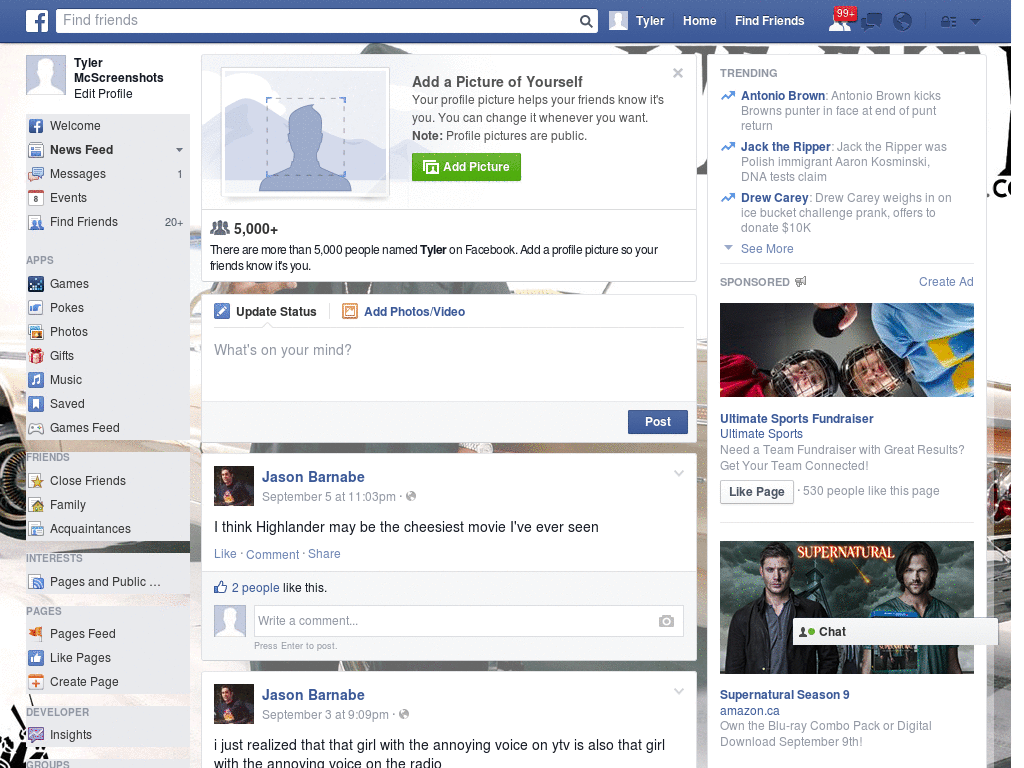
Task: Click the Family list icon
Action: point(36,505)
